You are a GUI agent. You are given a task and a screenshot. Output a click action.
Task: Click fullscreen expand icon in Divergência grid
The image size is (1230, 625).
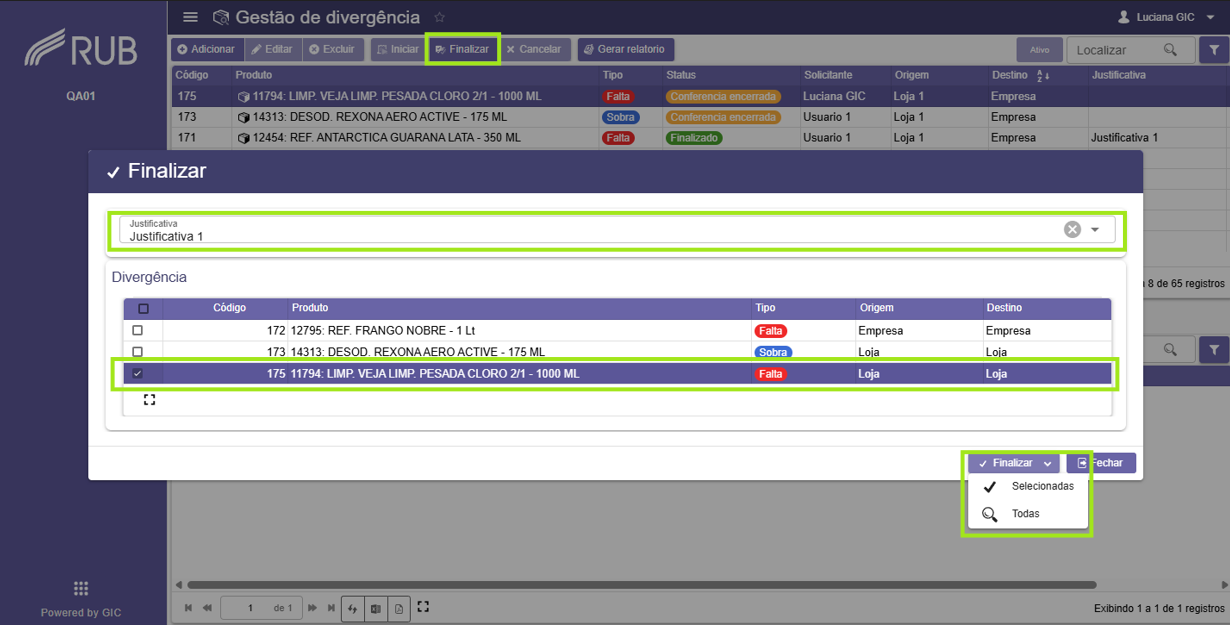pos(149,400)
